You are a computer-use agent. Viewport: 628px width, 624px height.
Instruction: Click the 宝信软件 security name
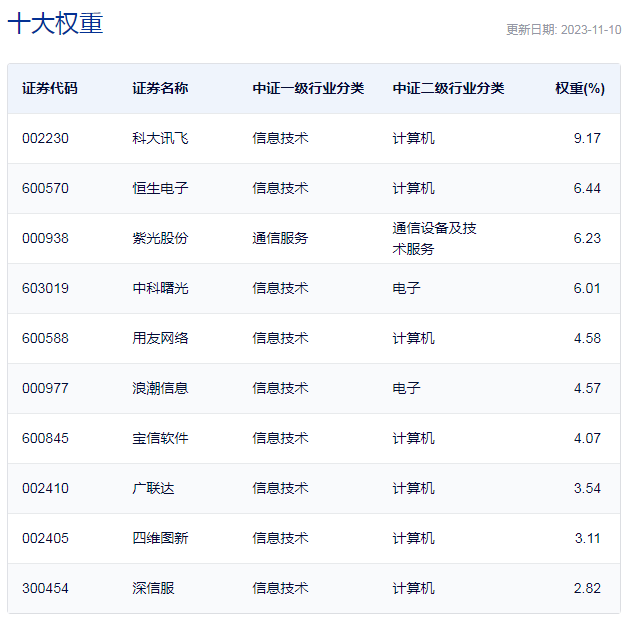coord(160,438)
